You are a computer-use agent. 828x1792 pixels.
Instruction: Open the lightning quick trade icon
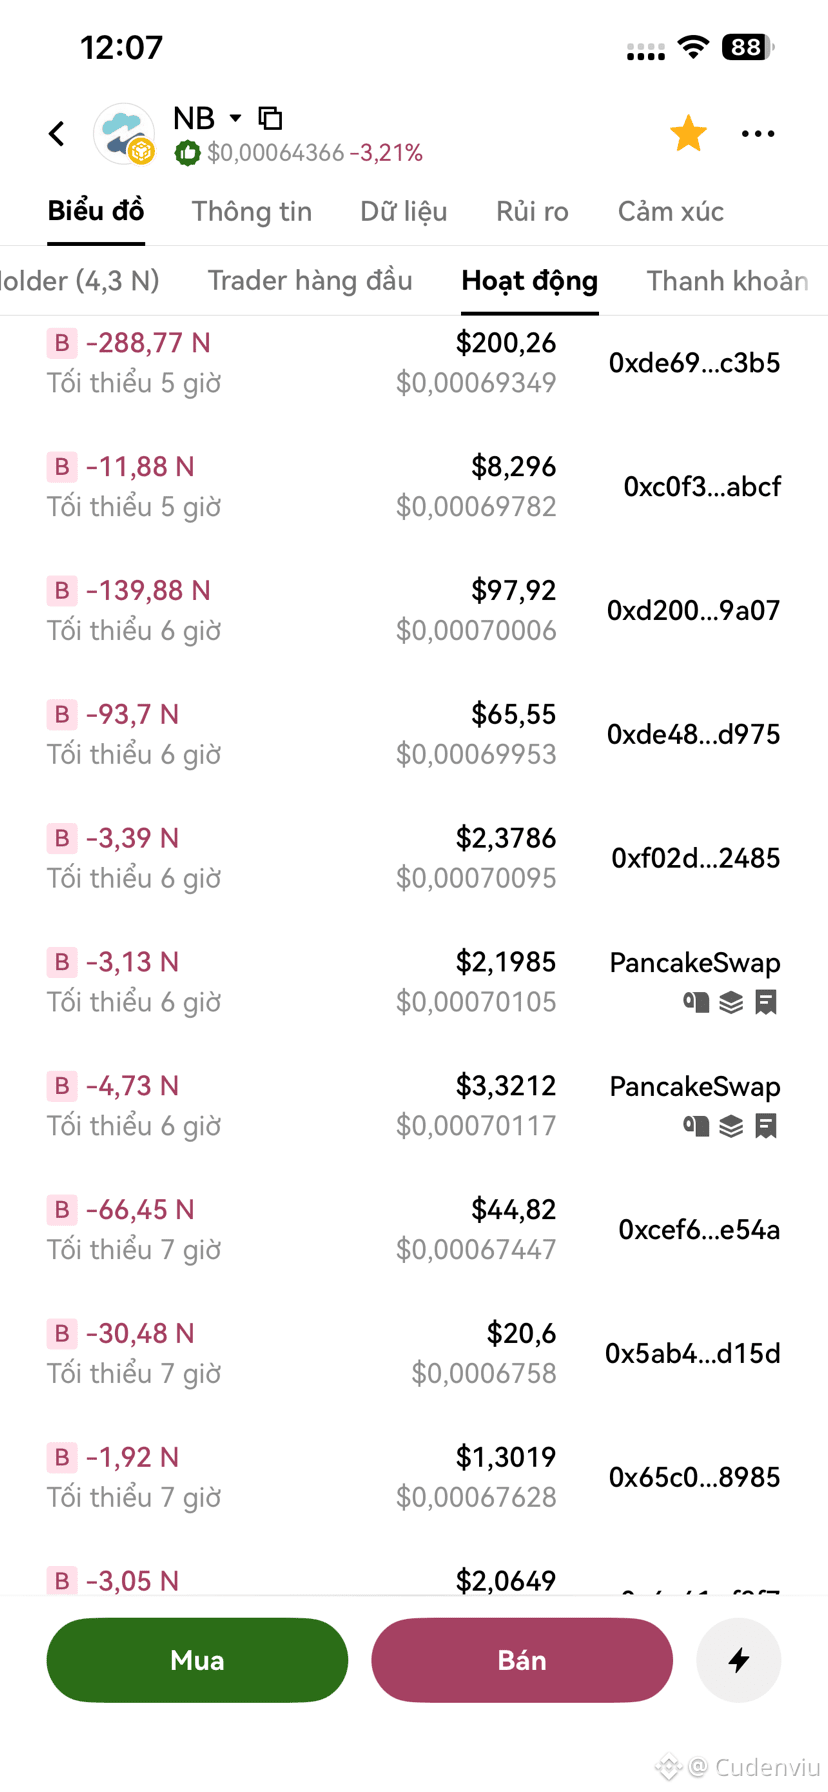pos(739,1660)
